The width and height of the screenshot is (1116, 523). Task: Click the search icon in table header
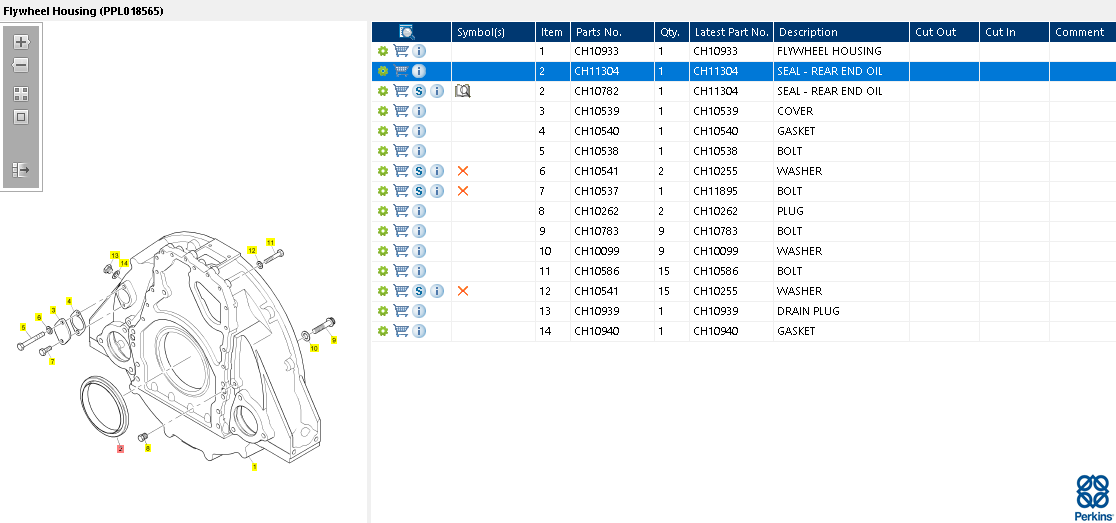click(407, 32)
